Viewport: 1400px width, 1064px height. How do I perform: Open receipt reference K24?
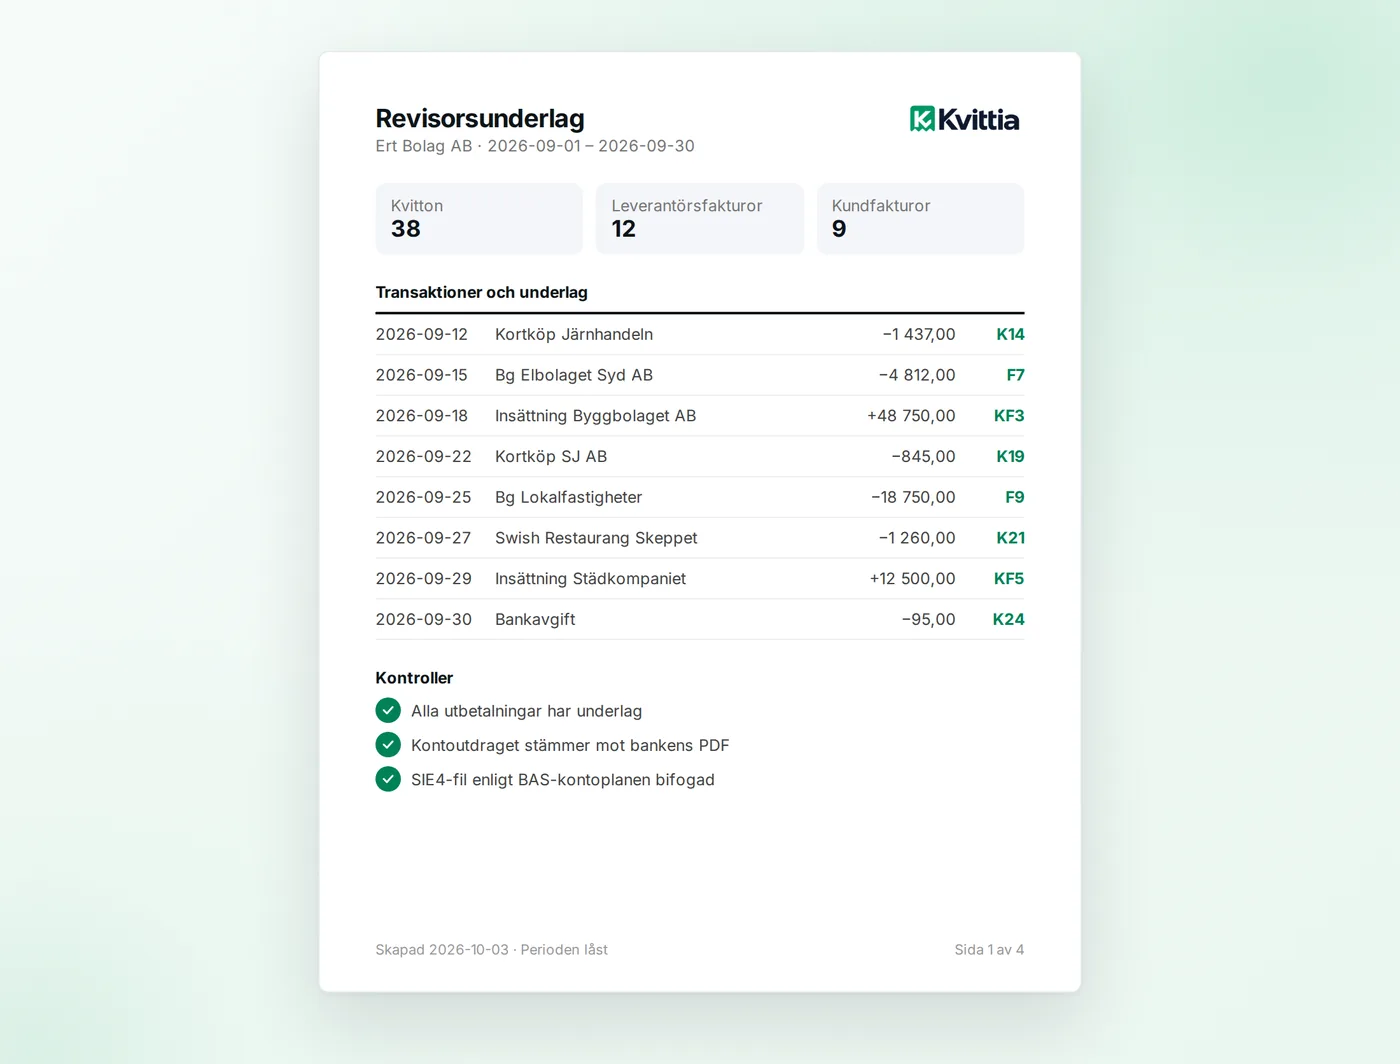pos(1008,619)
